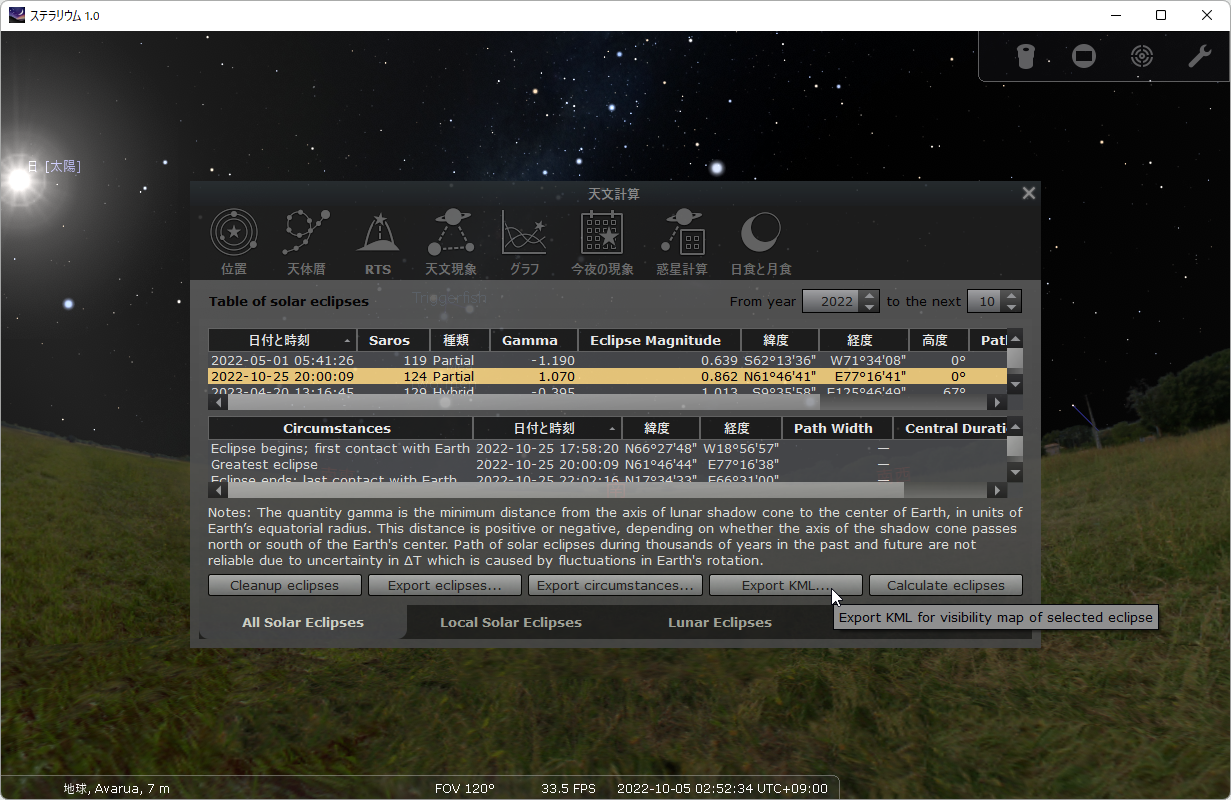
Task: Click the bucket-shaped icon in top-right toolbar
Action: pos(1025,56)
